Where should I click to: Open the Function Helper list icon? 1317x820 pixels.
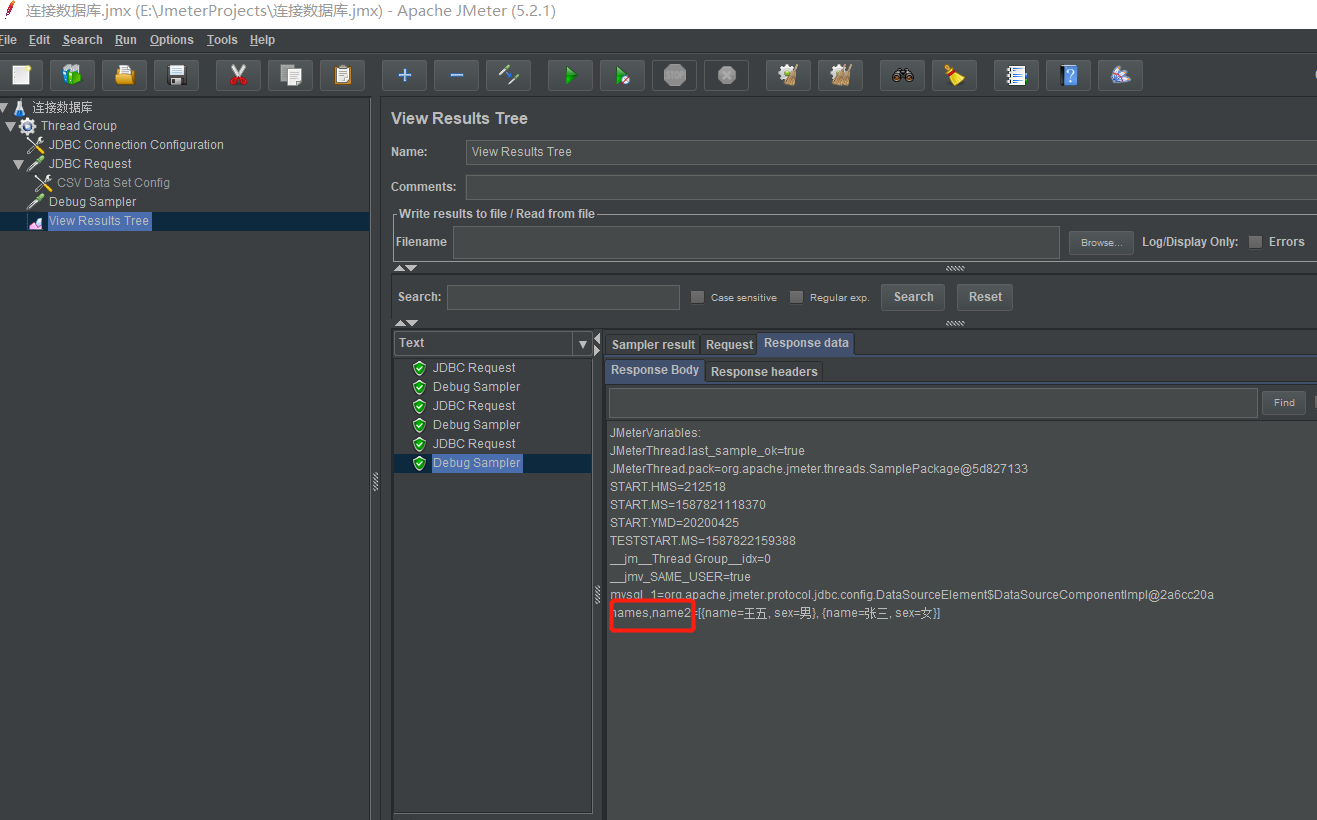(1016, 75)
